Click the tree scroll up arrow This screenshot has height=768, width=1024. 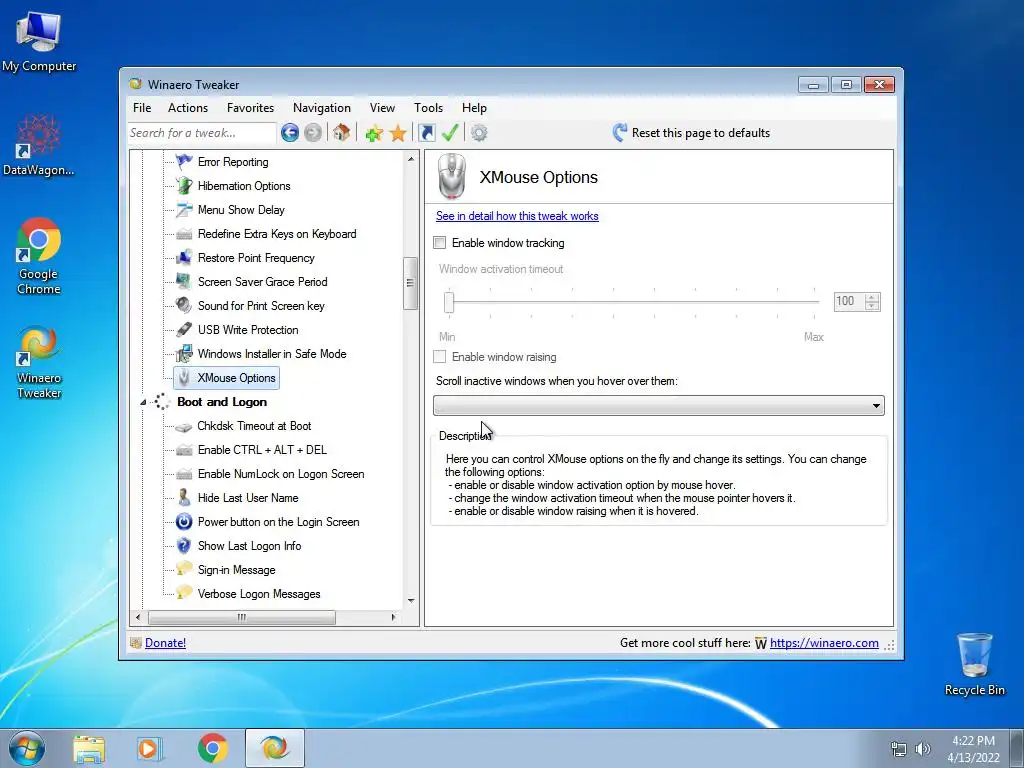click(x=411, y=159)
